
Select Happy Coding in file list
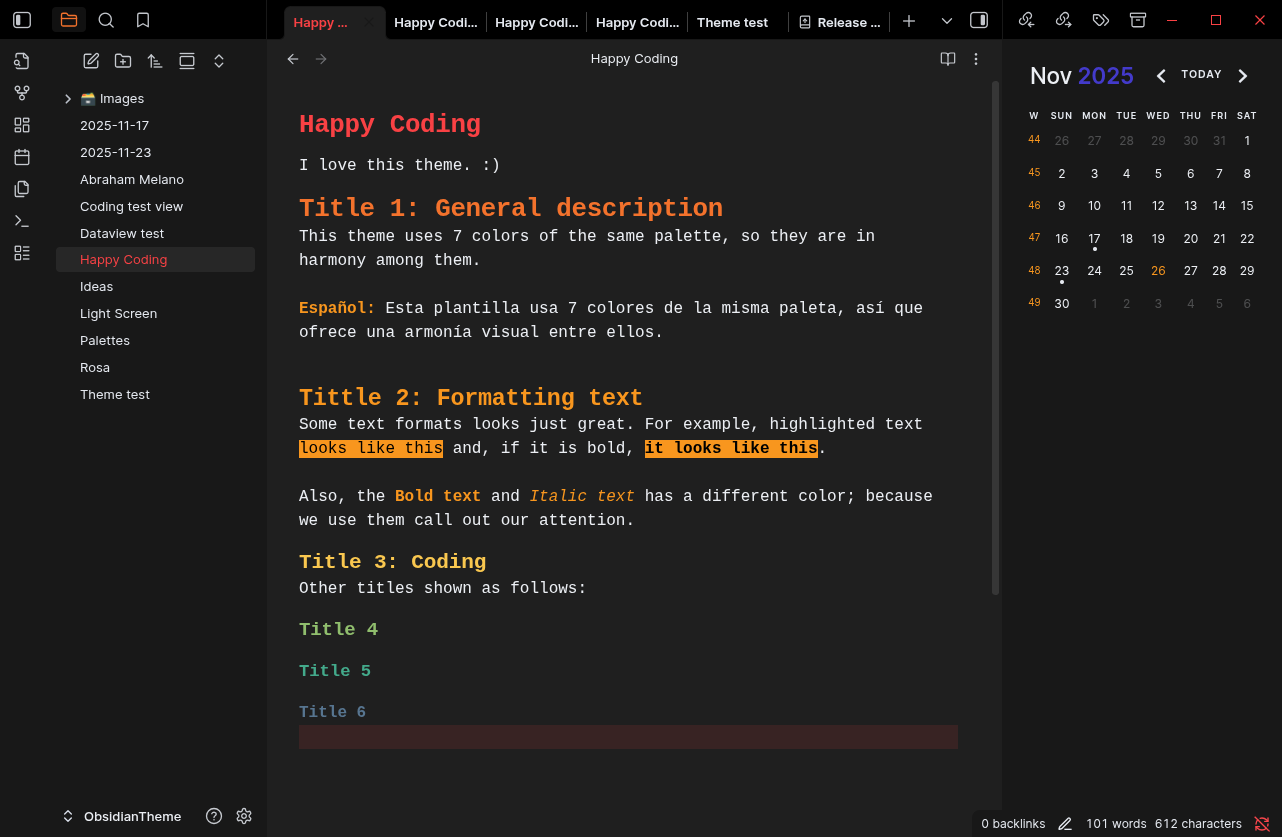pos(155,259)
